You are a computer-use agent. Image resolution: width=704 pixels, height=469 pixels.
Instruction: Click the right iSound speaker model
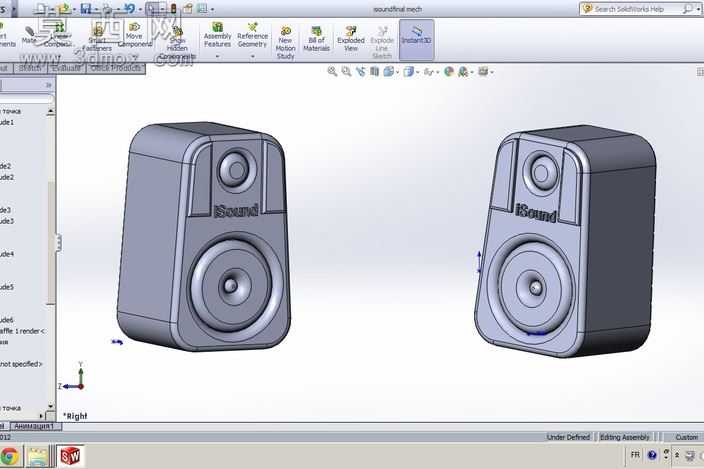pyautogui.click(x=565, y=241)
